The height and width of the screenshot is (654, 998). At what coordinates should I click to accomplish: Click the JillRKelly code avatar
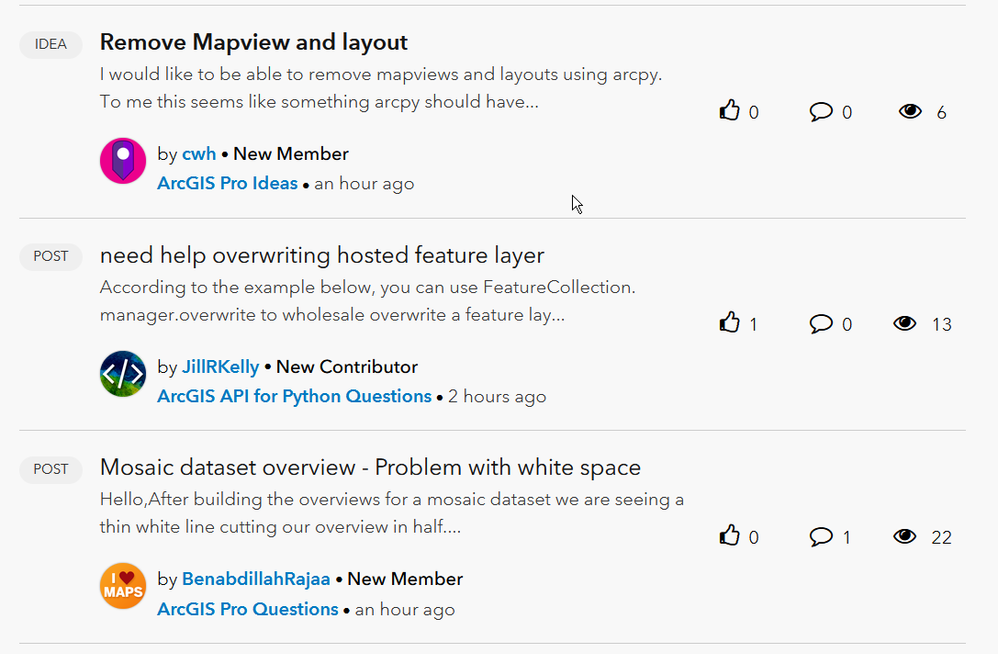coord(123,374)
